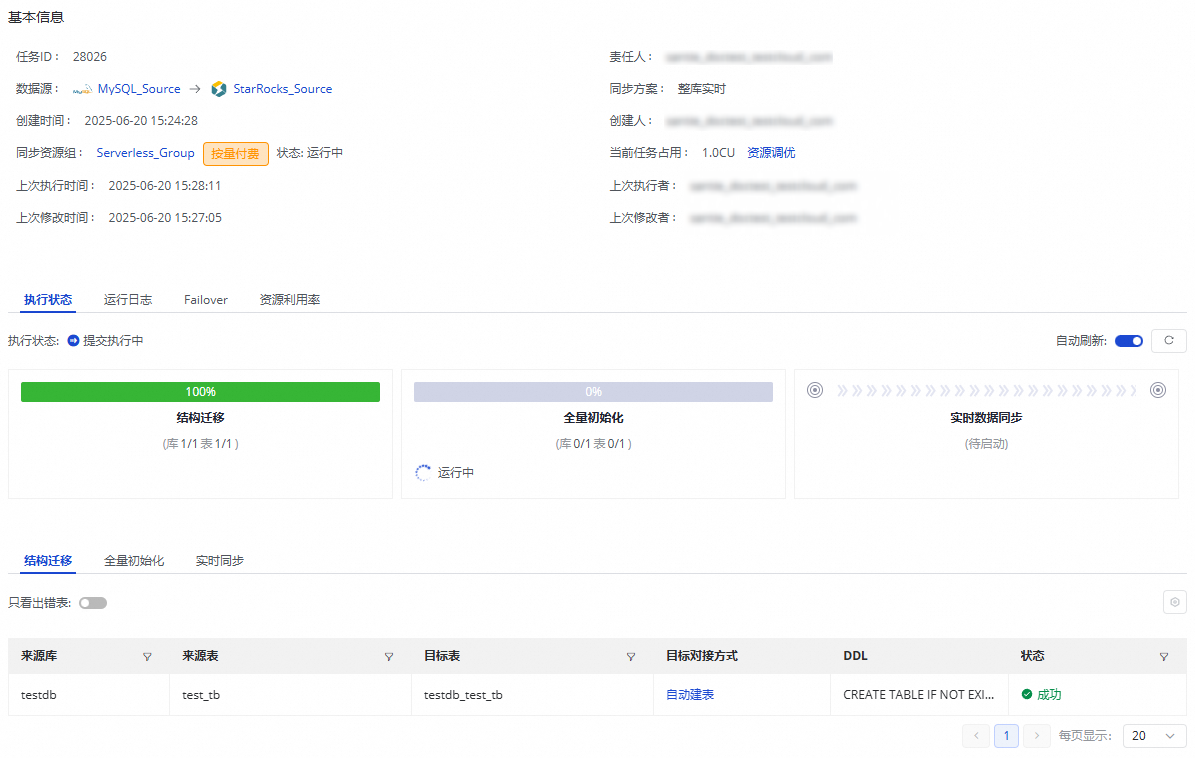This screenshot has width=1195, height=758.
Task: Click the 状态: 运行中 status text
Action: pos(309,153)
